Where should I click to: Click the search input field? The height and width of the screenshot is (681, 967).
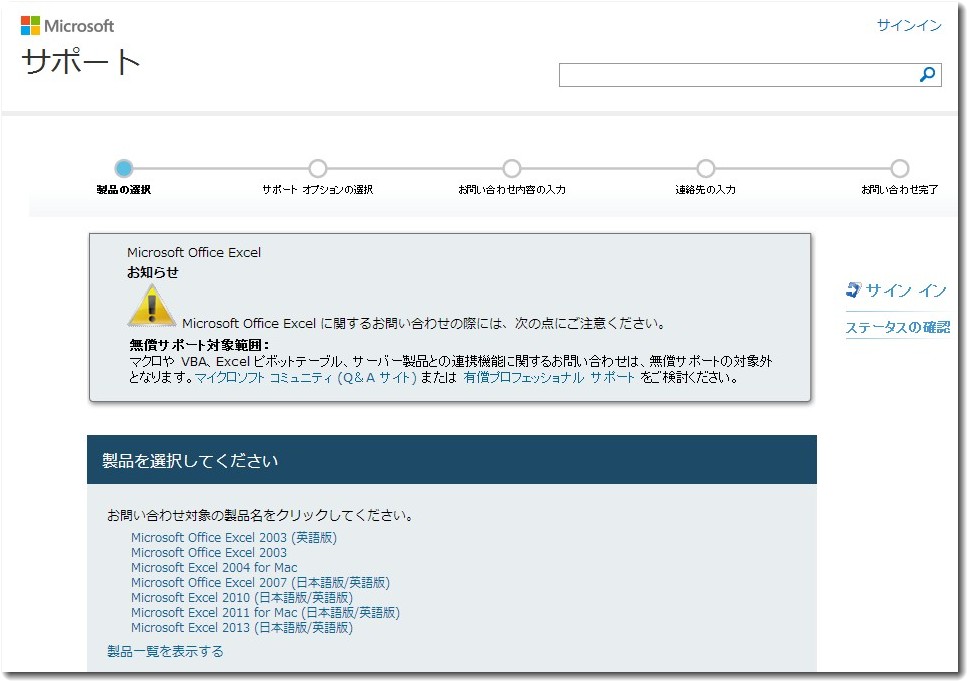[750, 75]
